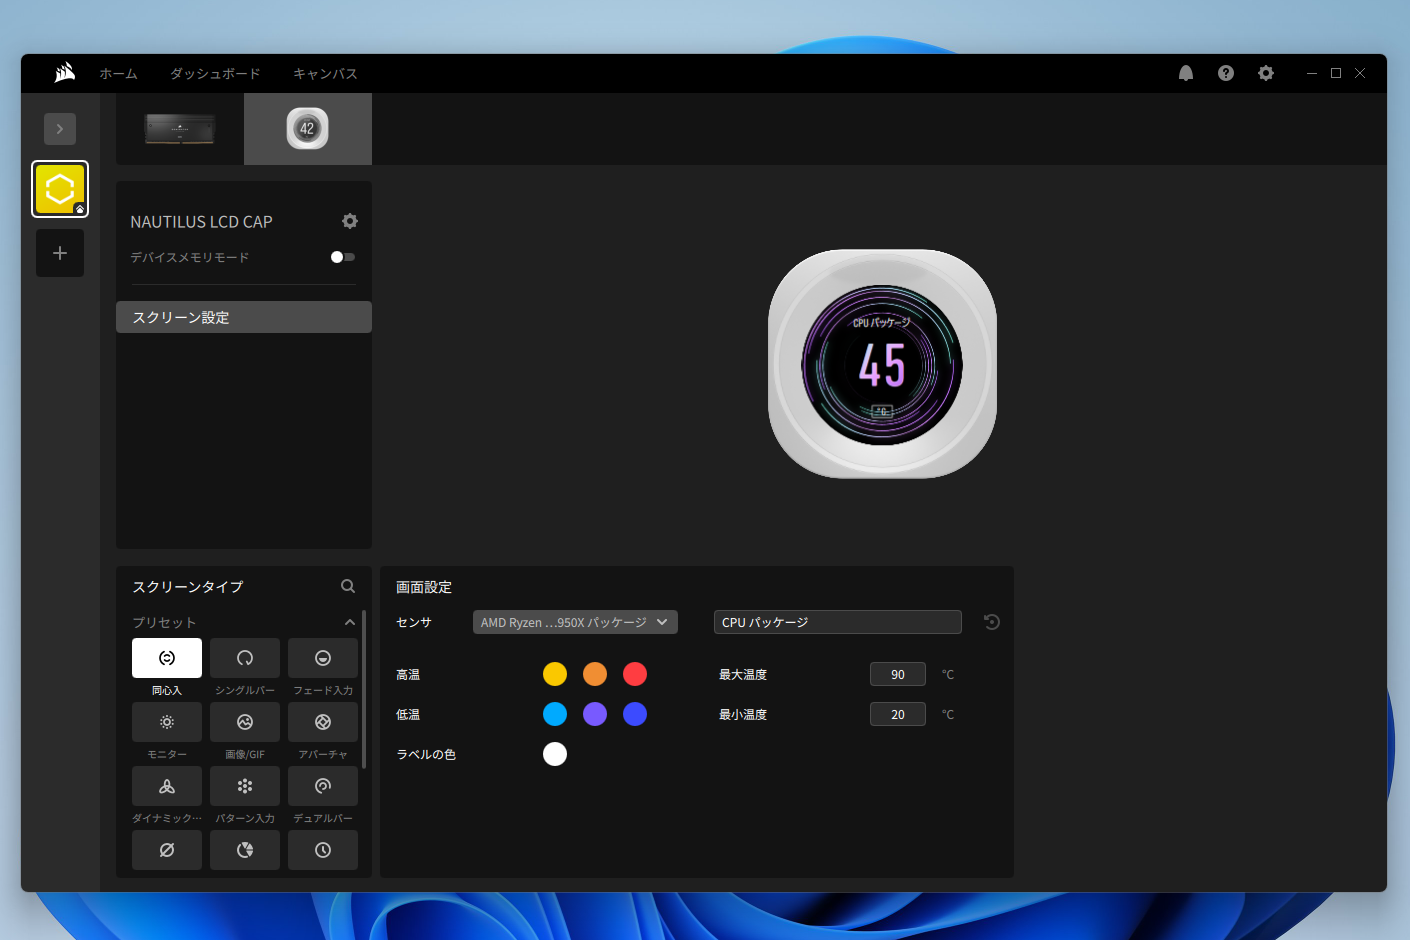Open iCUE settings gear in the title bar
The image size is (1410, 940).
point(1266,73)
